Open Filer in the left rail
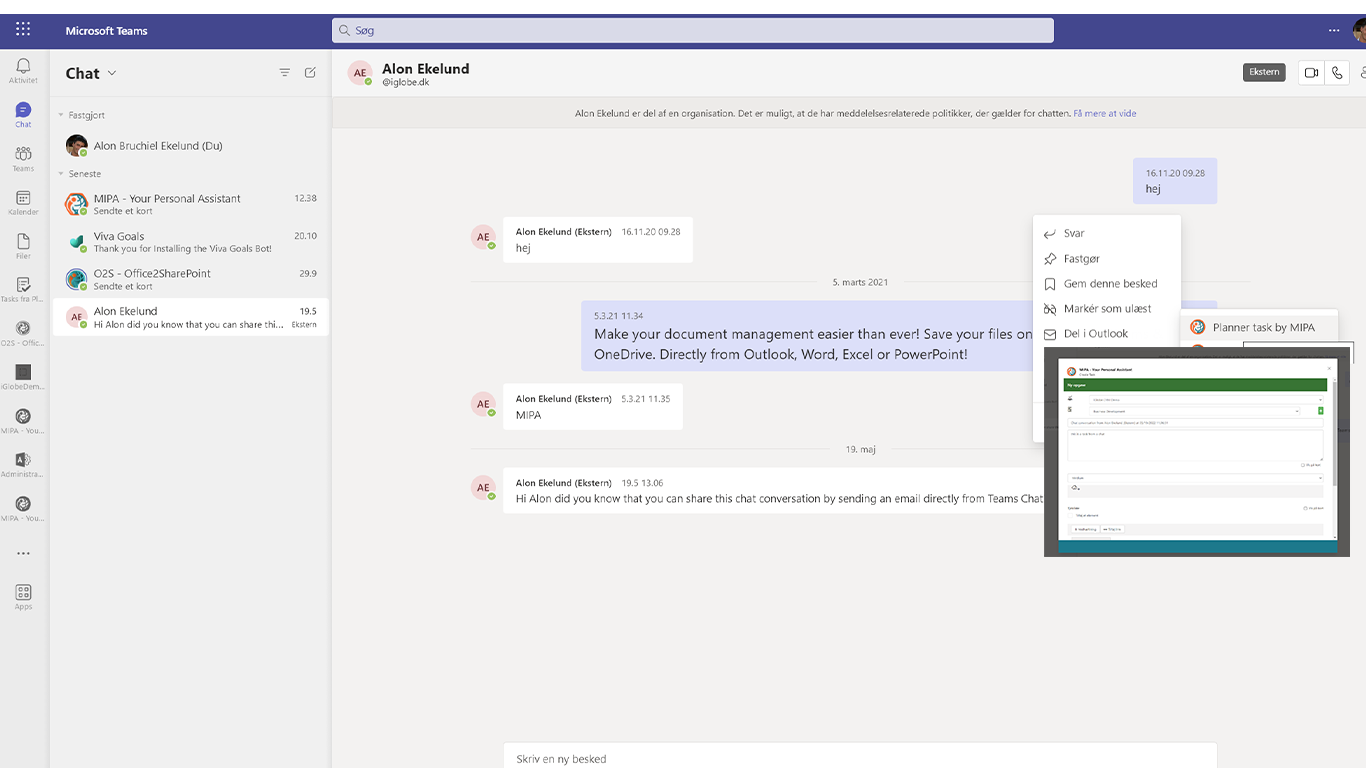 point(23,247)
